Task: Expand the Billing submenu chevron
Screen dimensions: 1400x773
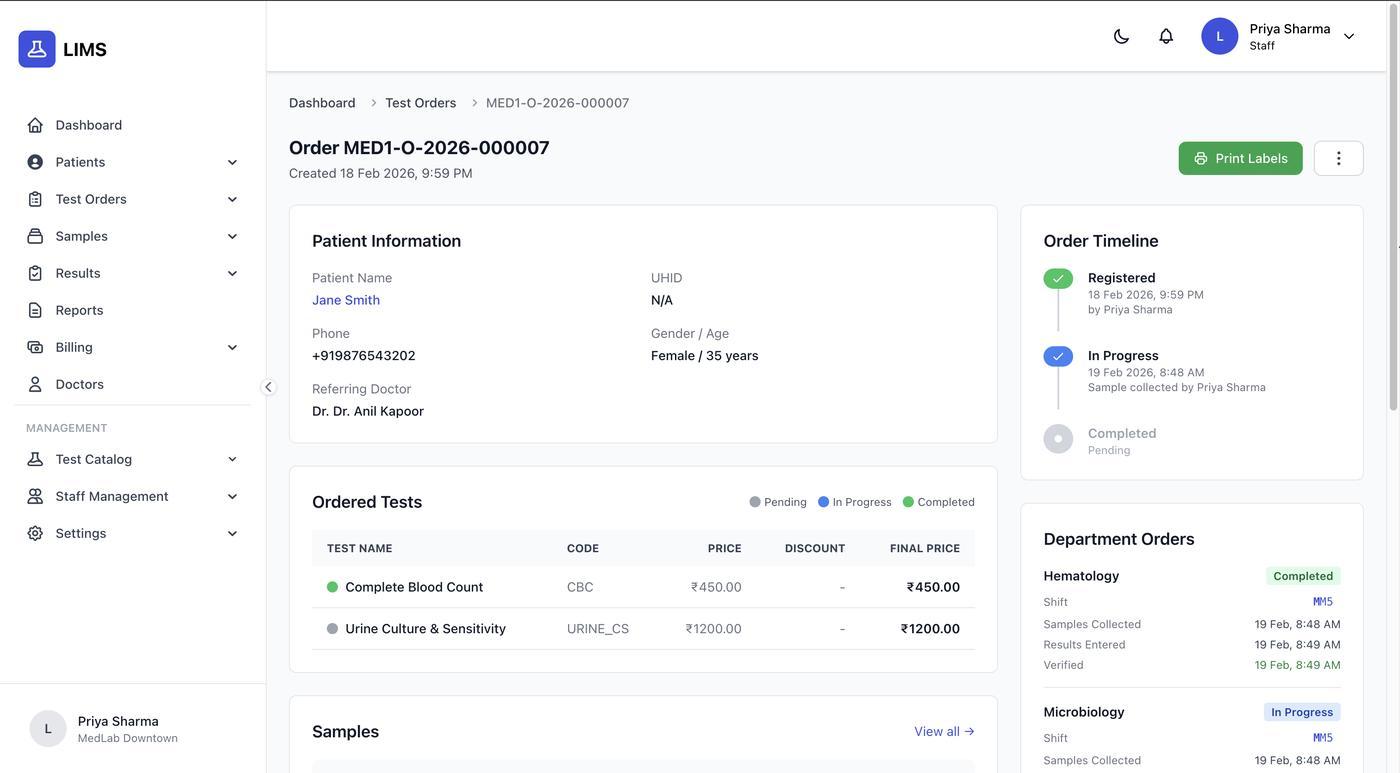Action: (x=232, y=347)
